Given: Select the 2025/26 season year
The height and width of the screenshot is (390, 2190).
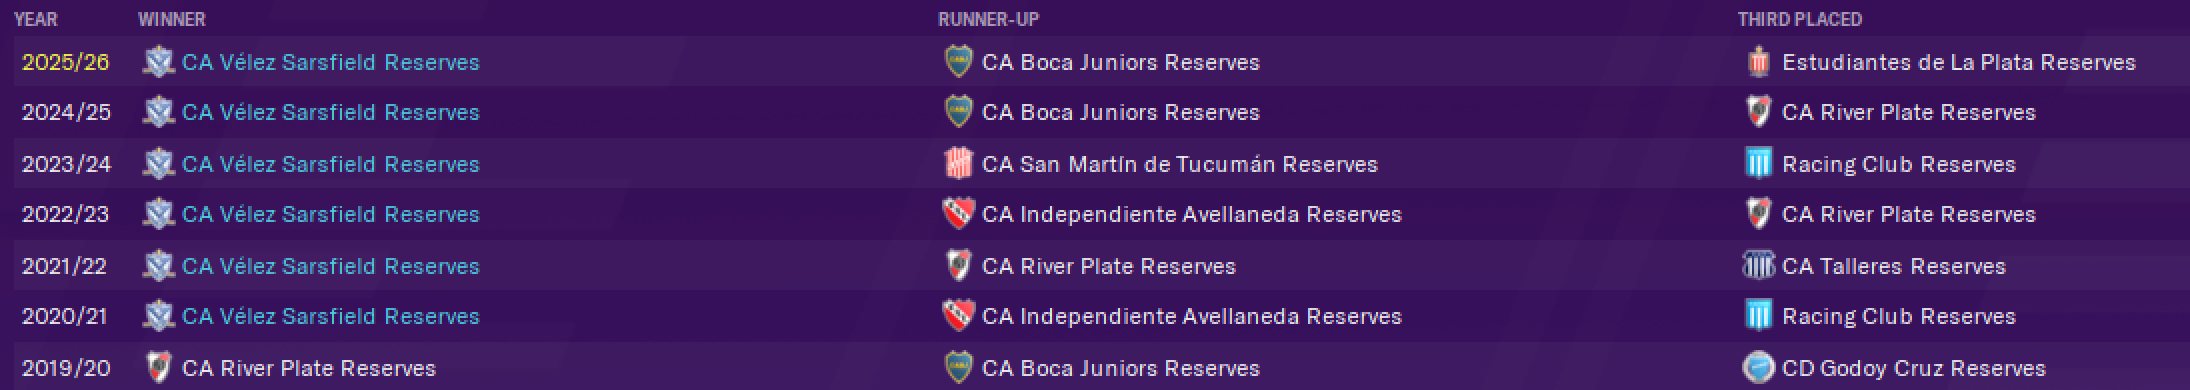Looking at the screenshot, I should (x=66, y=62).
